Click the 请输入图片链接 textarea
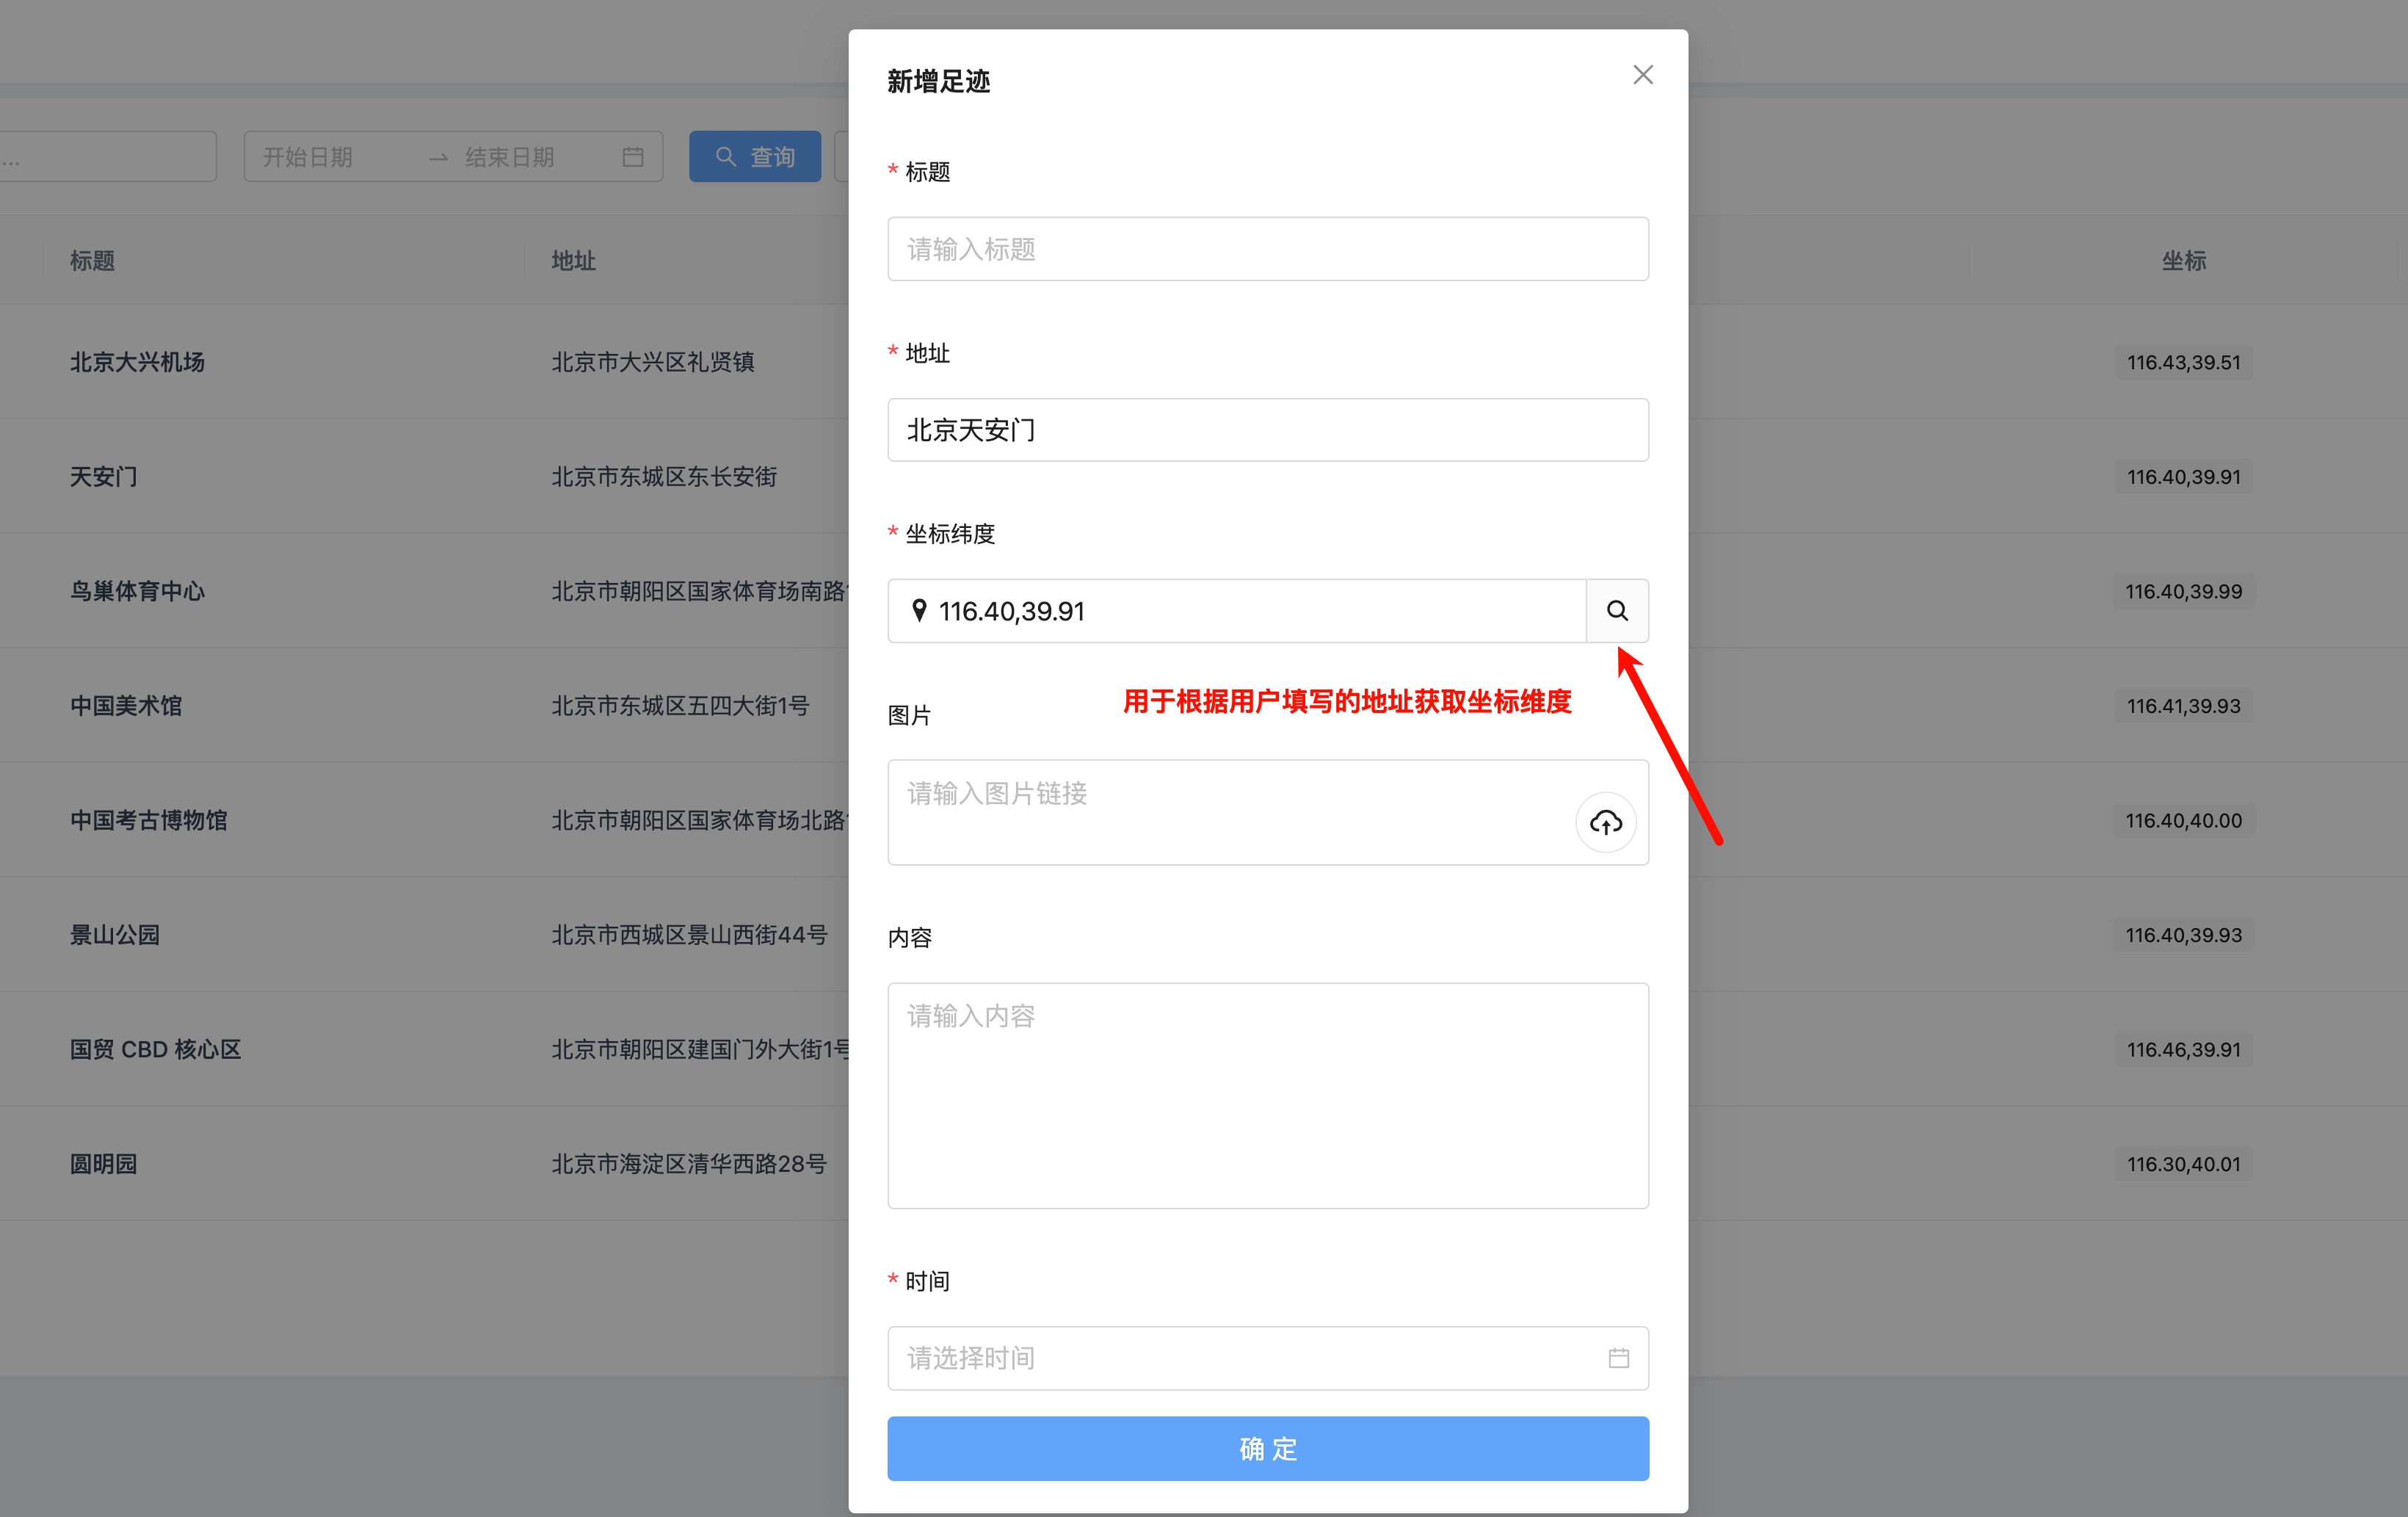 (x=1230, y=812)
